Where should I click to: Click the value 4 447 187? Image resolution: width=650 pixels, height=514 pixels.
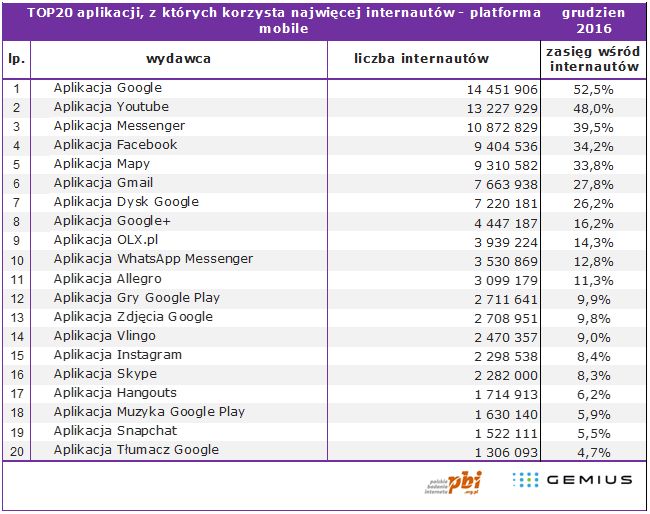[506, 224]
